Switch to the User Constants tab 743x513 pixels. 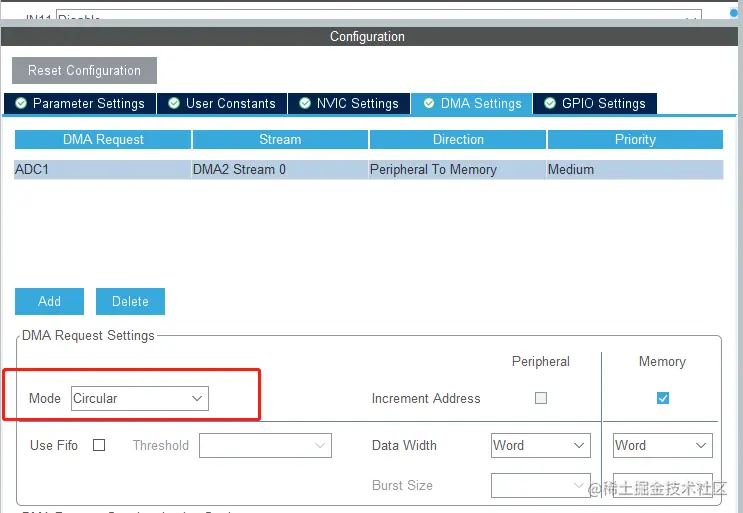[x=222, y=103]
